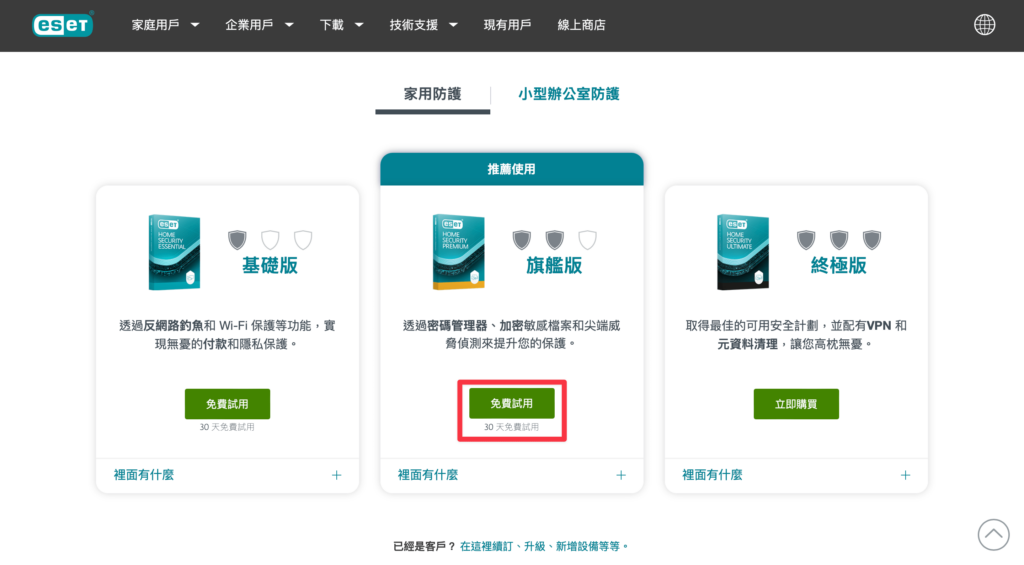Click the 旗艦版 product box image

(x=458, y=252)
